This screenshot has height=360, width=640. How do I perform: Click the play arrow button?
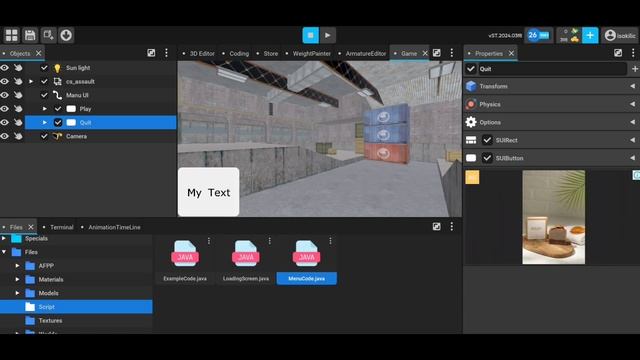pos(328,36)
